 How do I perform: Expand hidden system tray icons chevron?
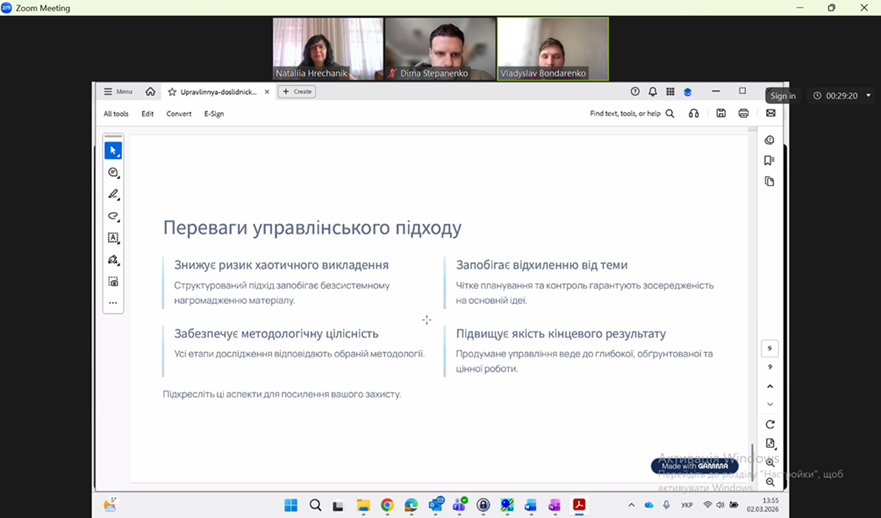click(631, 505)
